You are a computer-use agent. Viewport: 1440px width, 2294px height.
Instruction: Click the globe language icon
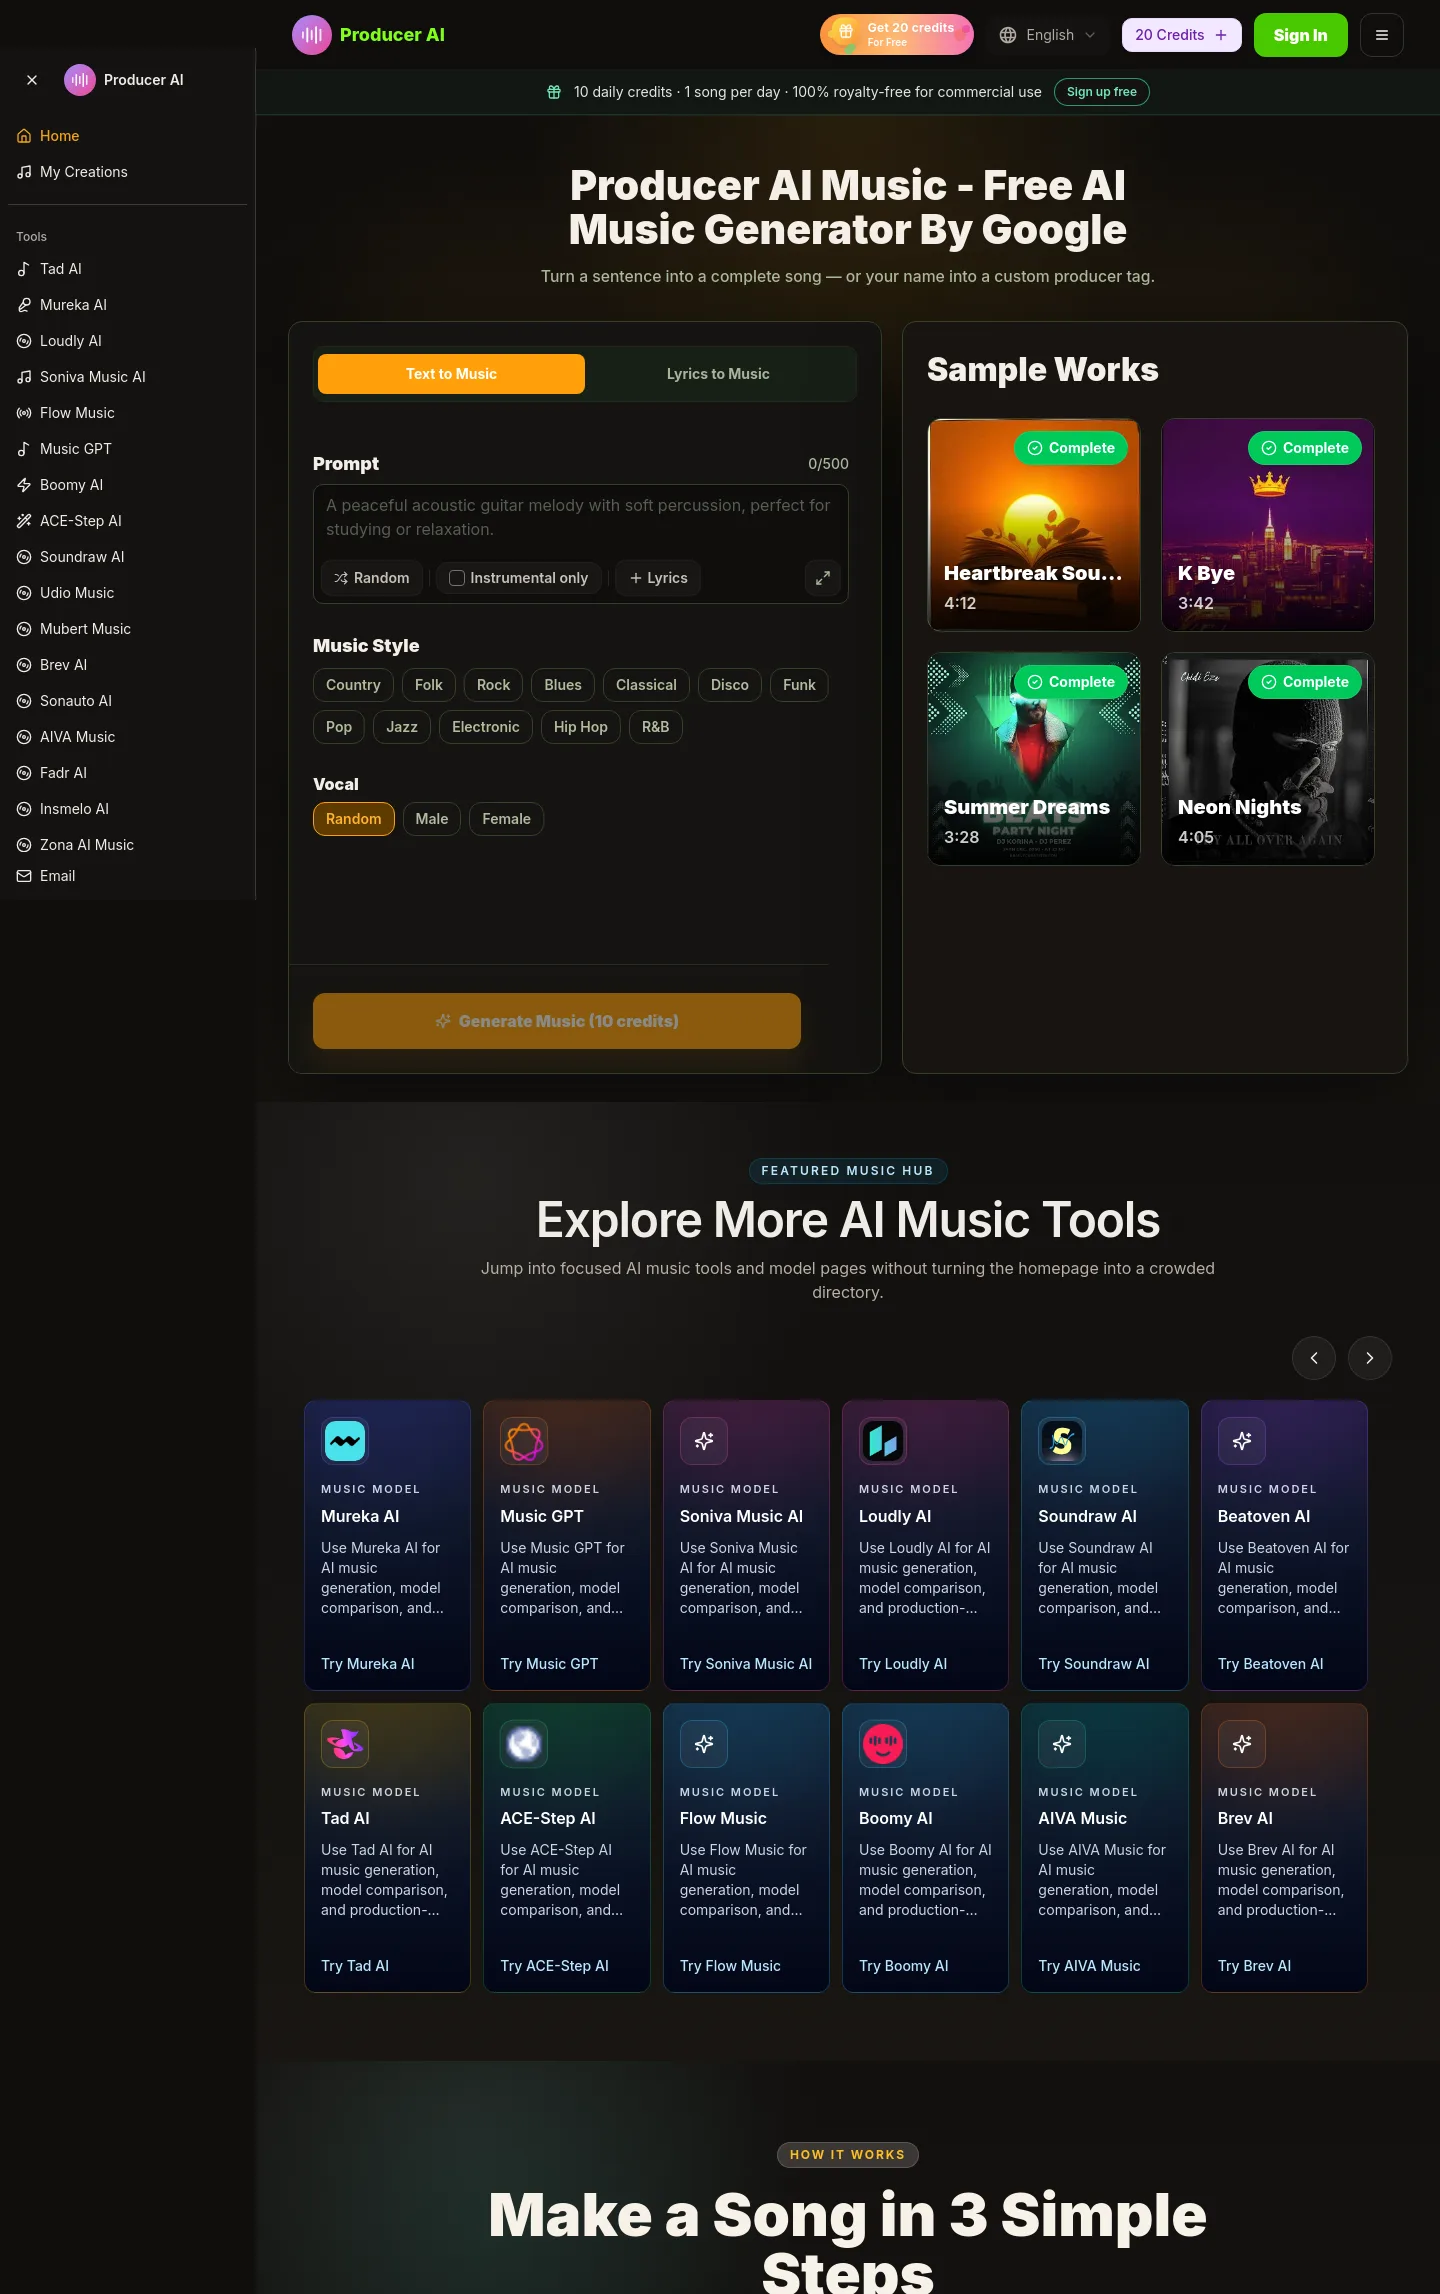[x=1008, y=35]
